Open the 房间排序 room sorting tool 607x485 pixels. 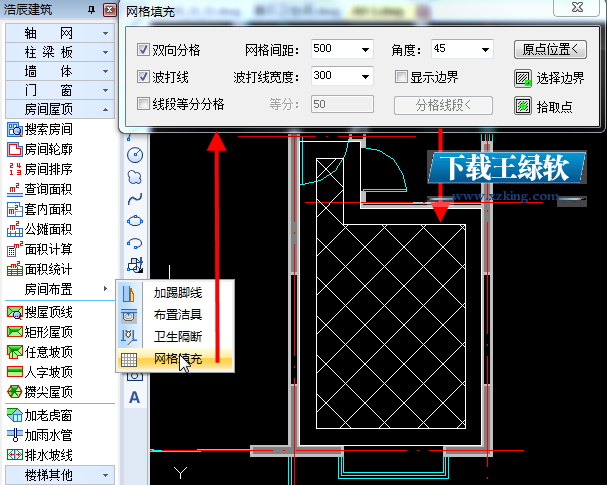point(40,169)
